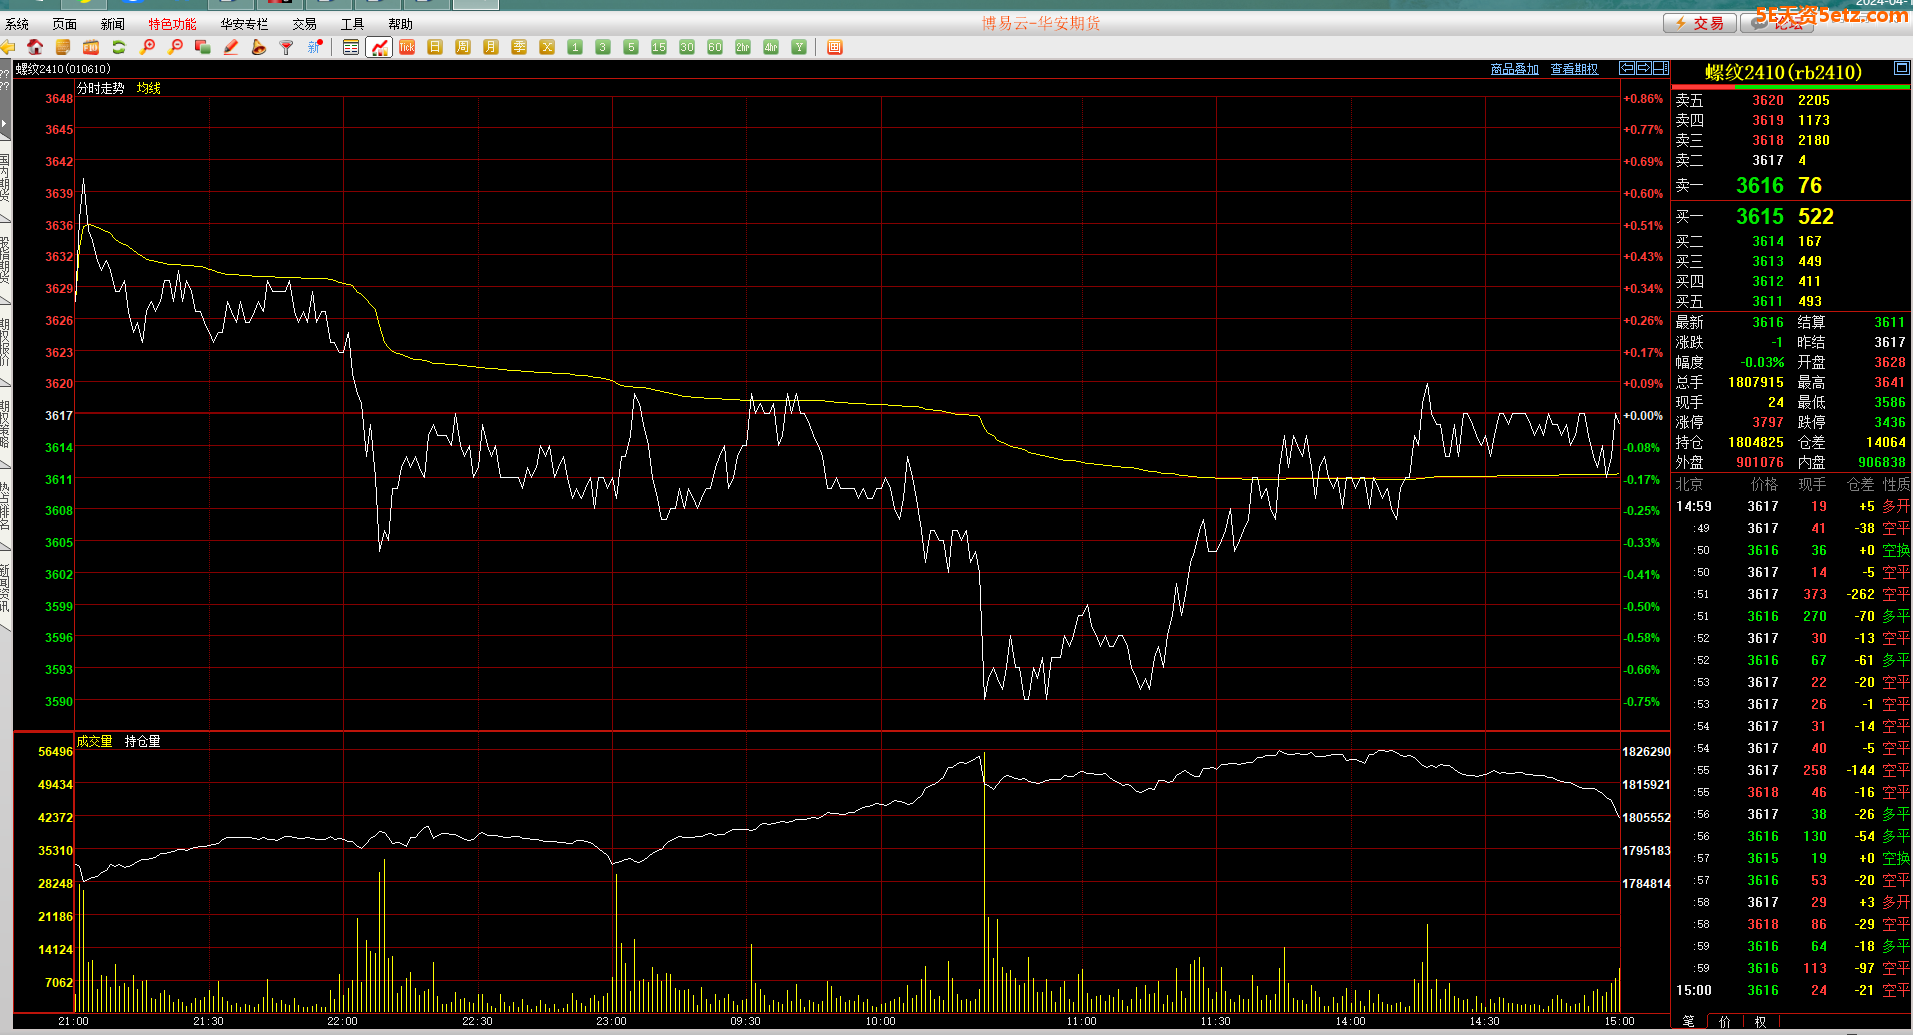Click the zoom in magnifier icon
Image resolution: width=1913 pixels, height=1035 pixels.
(x=148, y=47)
